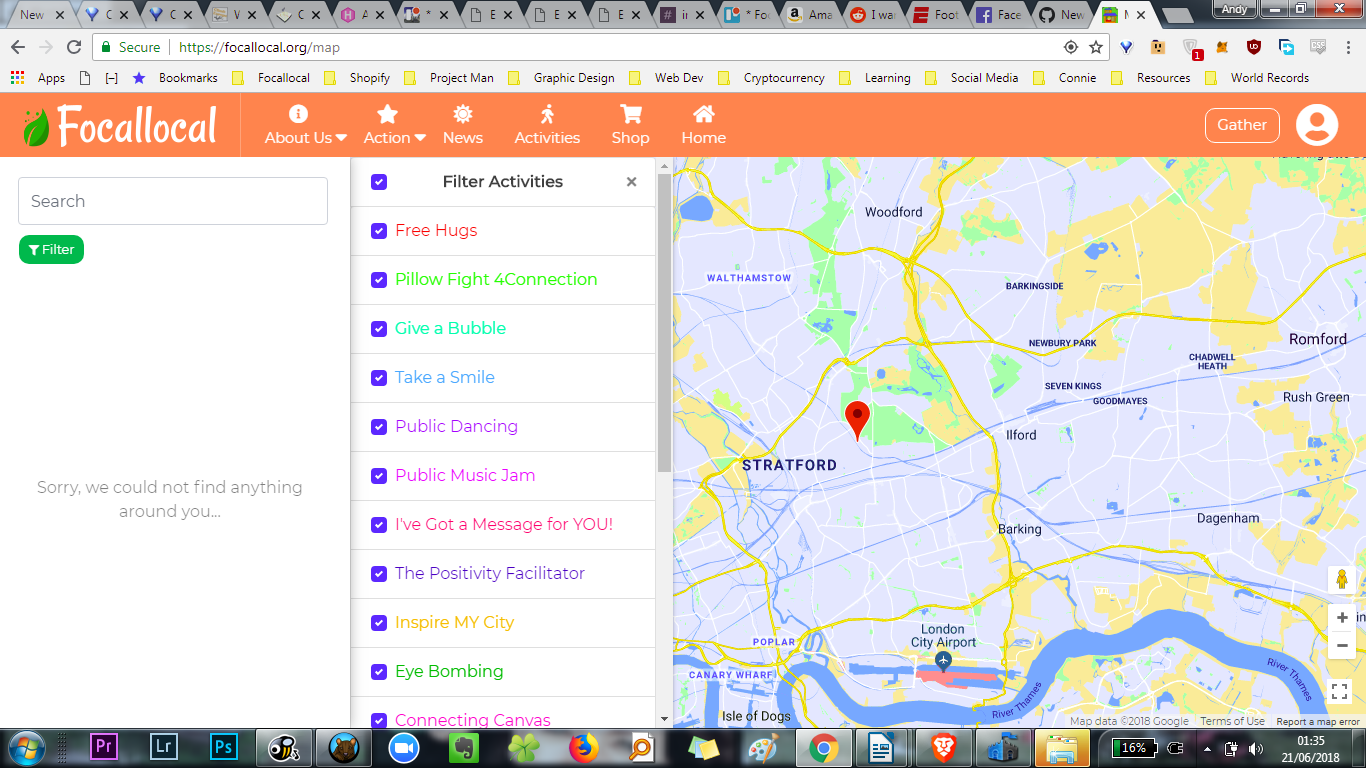The height and width of the screenshot is (768, 1366).
Task: Reload the browser page
Action: 74,47
